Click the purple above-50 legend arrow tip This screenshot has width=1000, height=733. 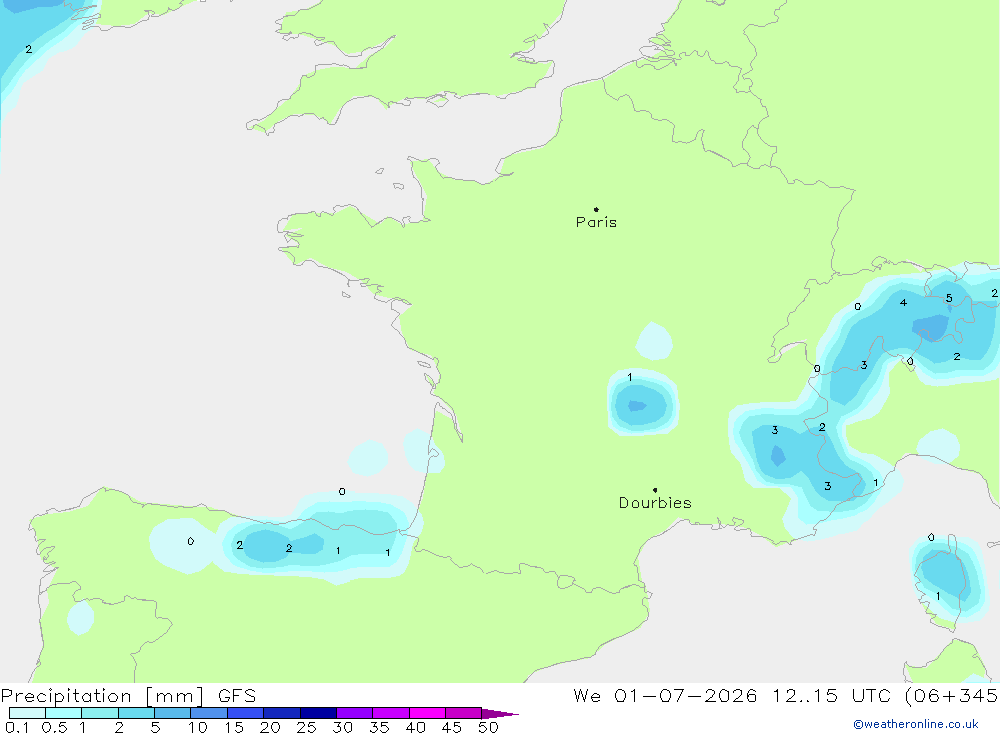click(x=500, y=713)
